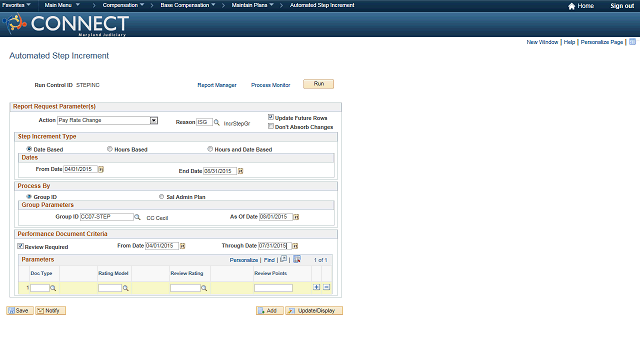Screen dimensions: 640x360
Task: Add a new Parameters row
Action: [316, 287]
